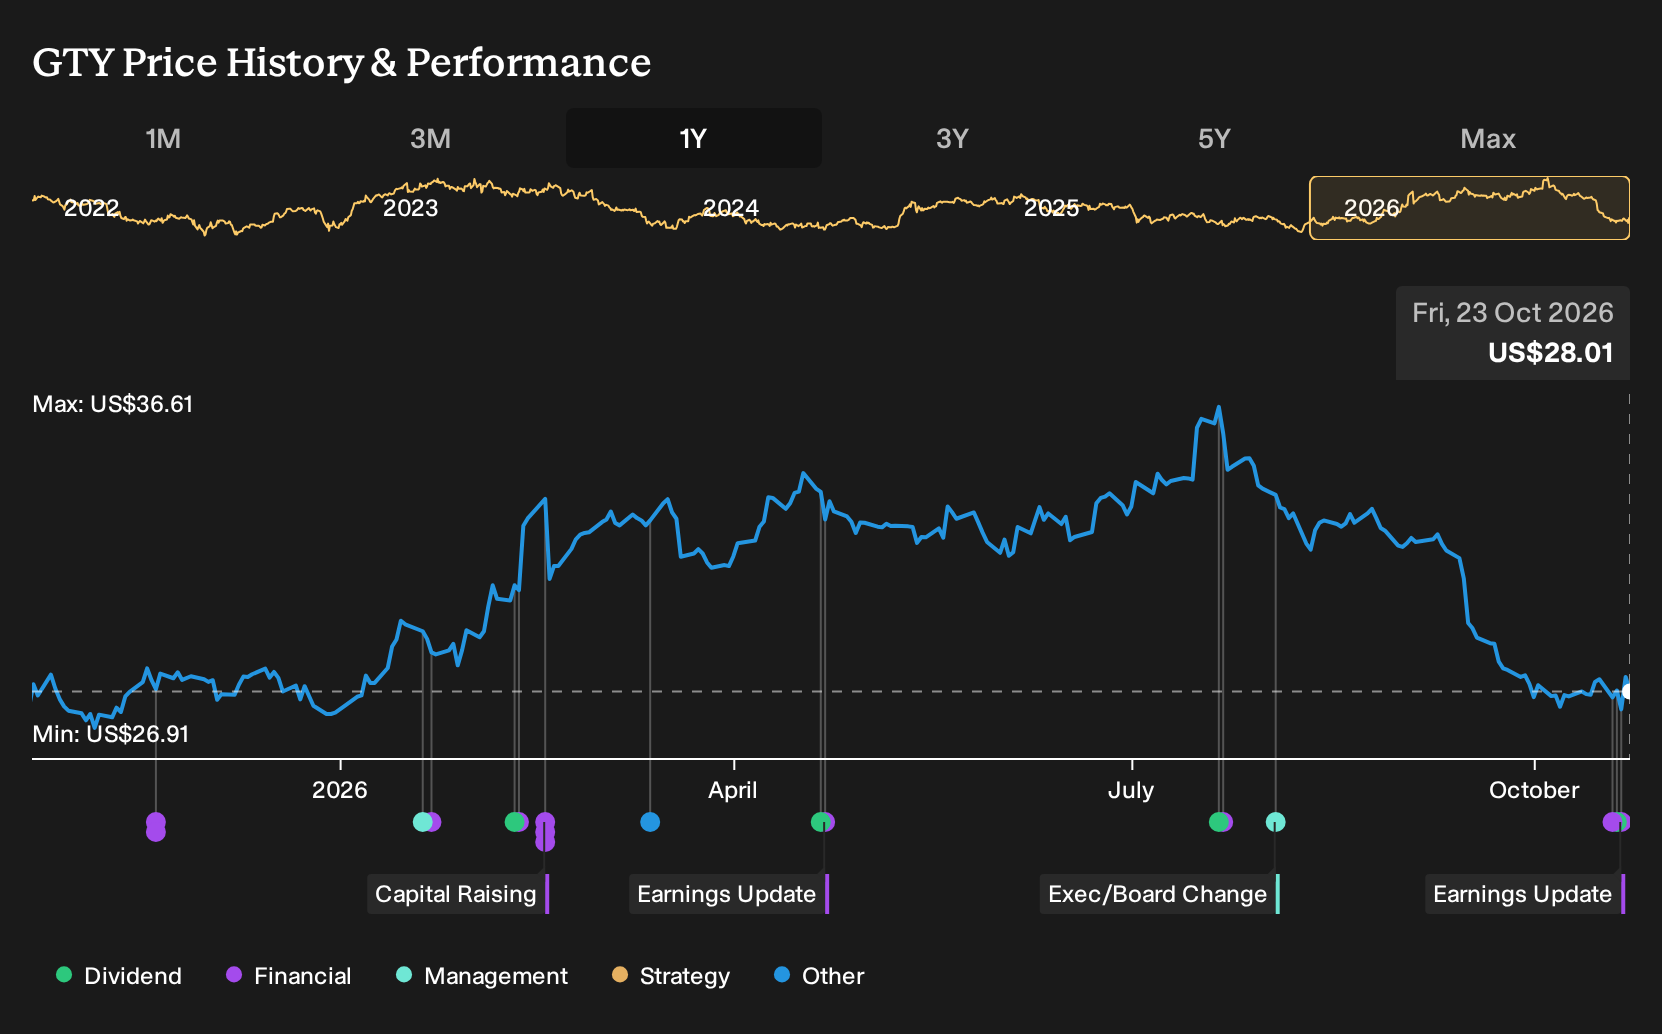Toggle the Other legend filter
The image size is (1662, 1034).
[819, 976]
